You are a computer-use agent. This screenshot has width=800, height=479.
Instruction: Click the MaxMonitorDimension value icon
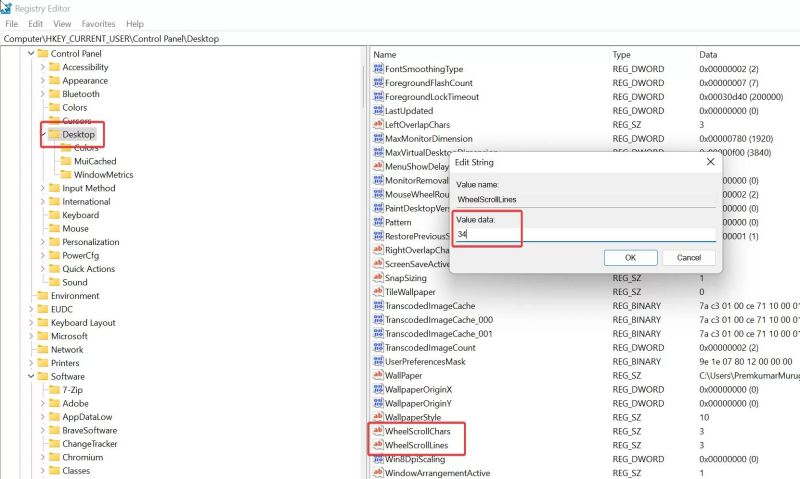[x=378, y=138]
